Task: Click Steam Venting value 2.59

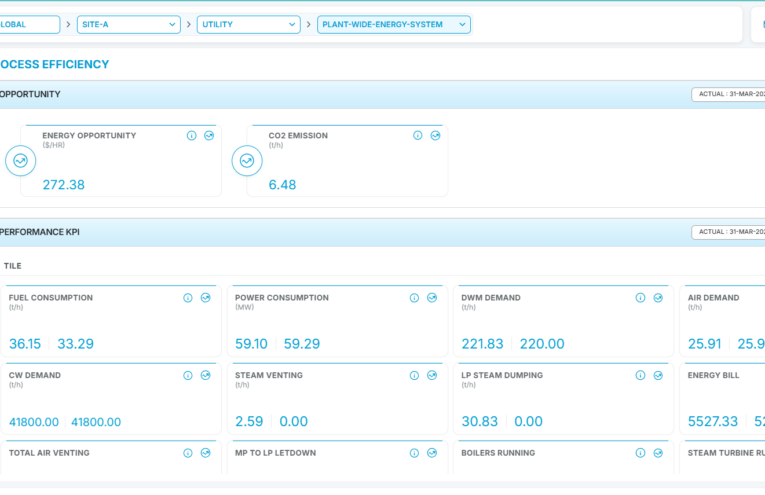Action: pos(249,421)
